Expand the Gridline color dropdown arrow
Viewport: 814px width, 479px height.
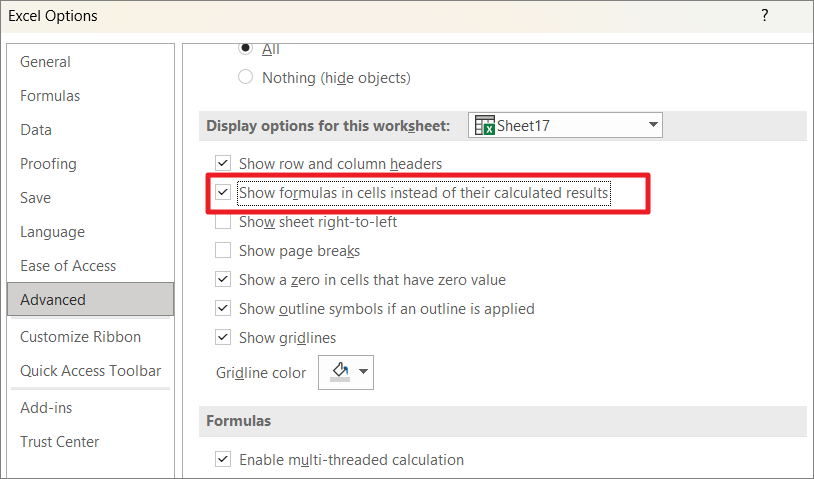364,373
